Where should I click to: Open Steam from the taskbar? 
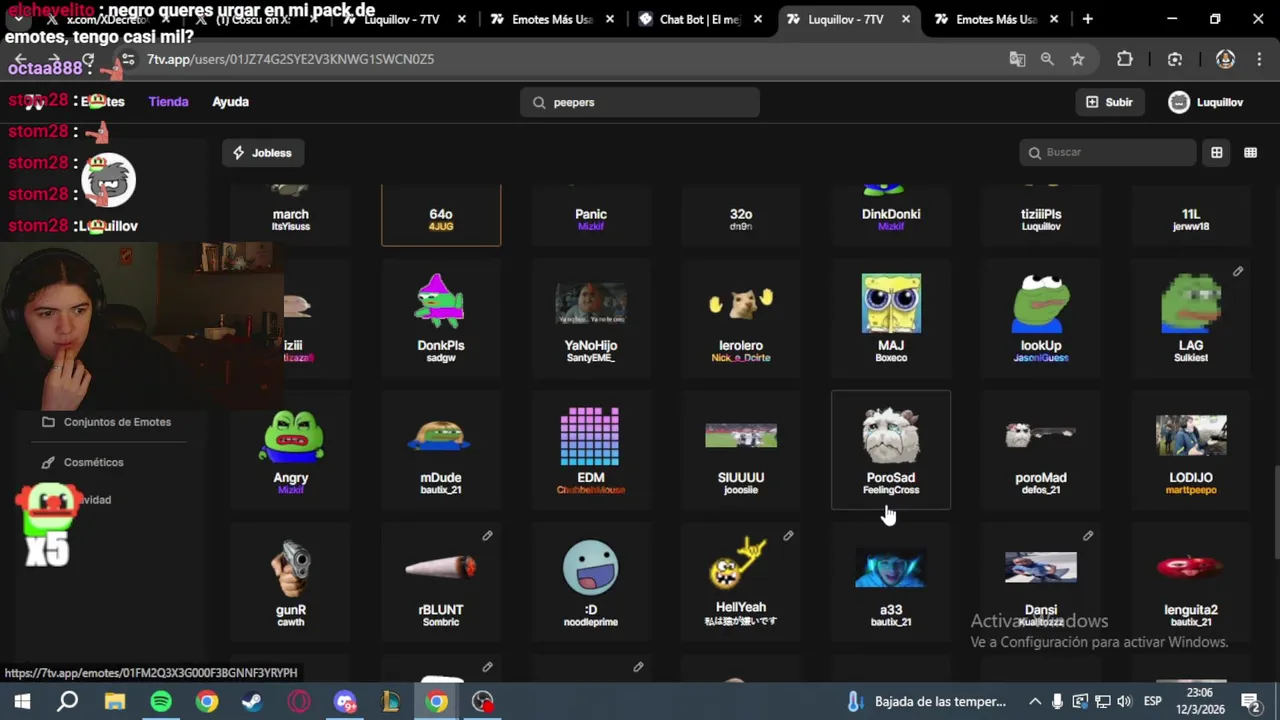pyautogui.click(x=253, y=701)
